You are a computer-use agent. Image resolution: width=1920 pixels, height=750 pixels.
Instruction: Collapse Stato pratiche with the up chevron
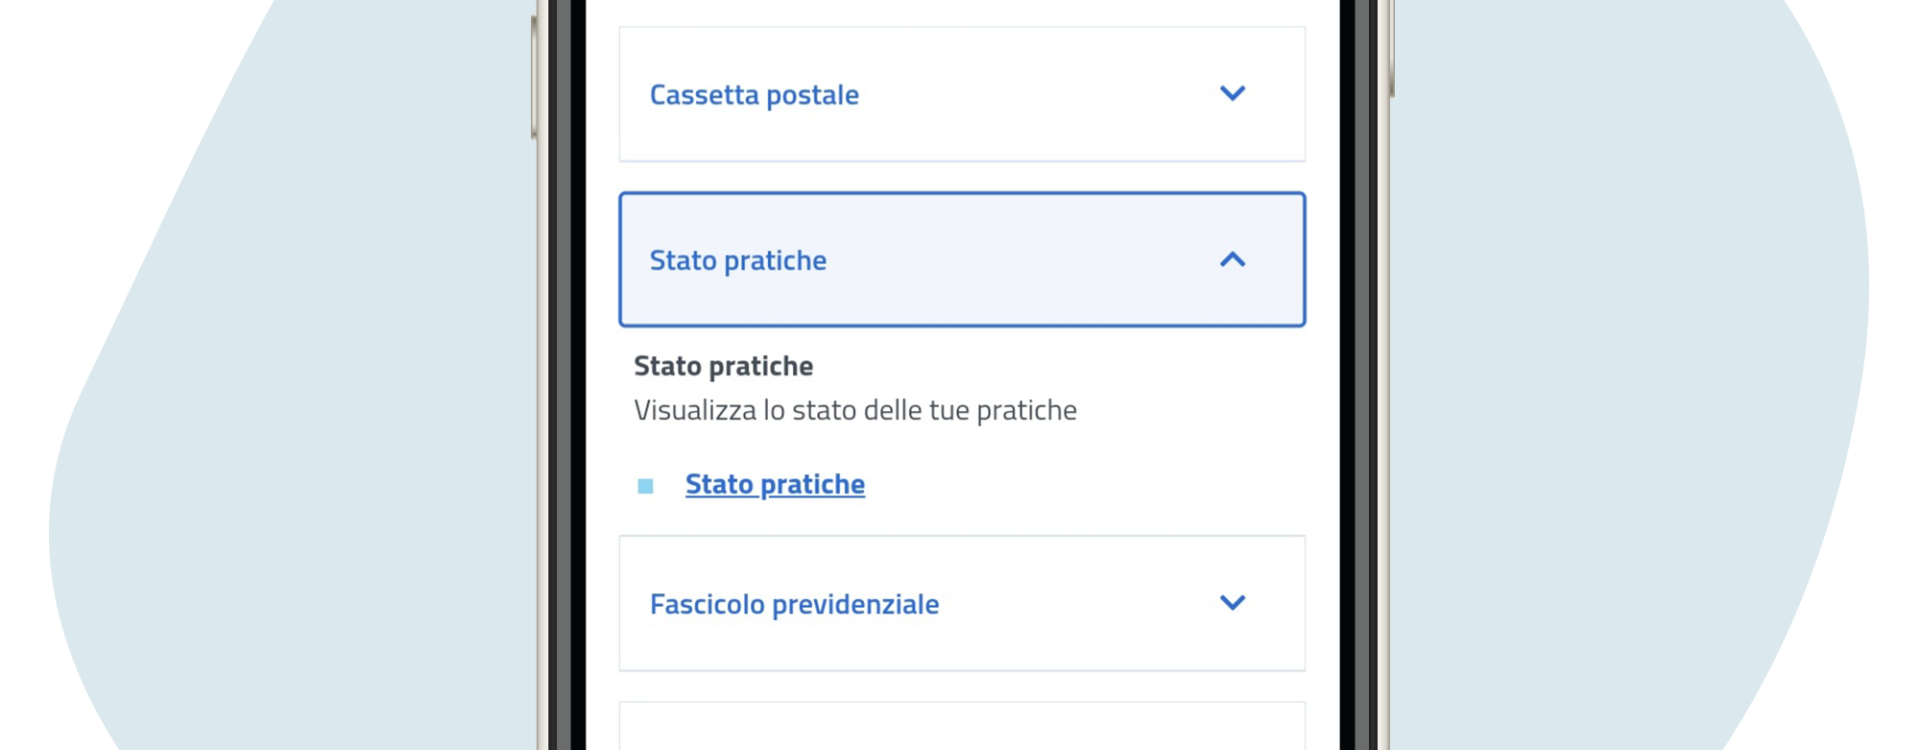click(x=1232, y=260)
